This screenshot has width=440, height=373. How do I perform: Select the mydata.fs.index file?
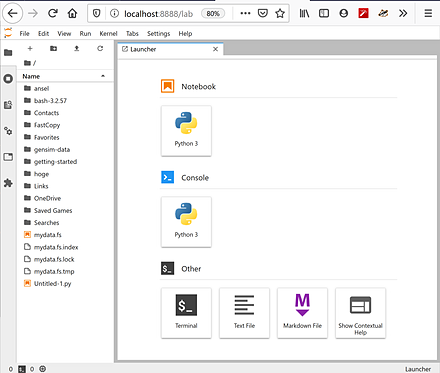click(65, 247)
